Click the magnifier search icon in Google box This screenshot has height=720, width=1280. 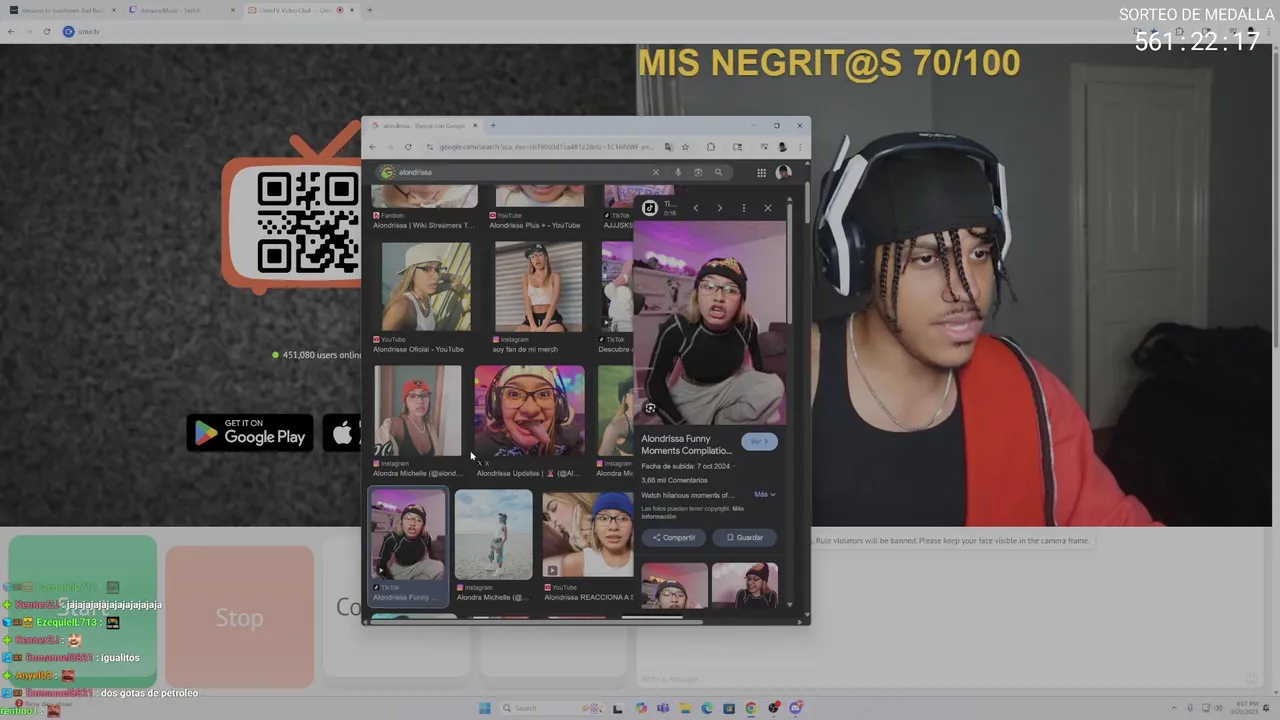718,172
